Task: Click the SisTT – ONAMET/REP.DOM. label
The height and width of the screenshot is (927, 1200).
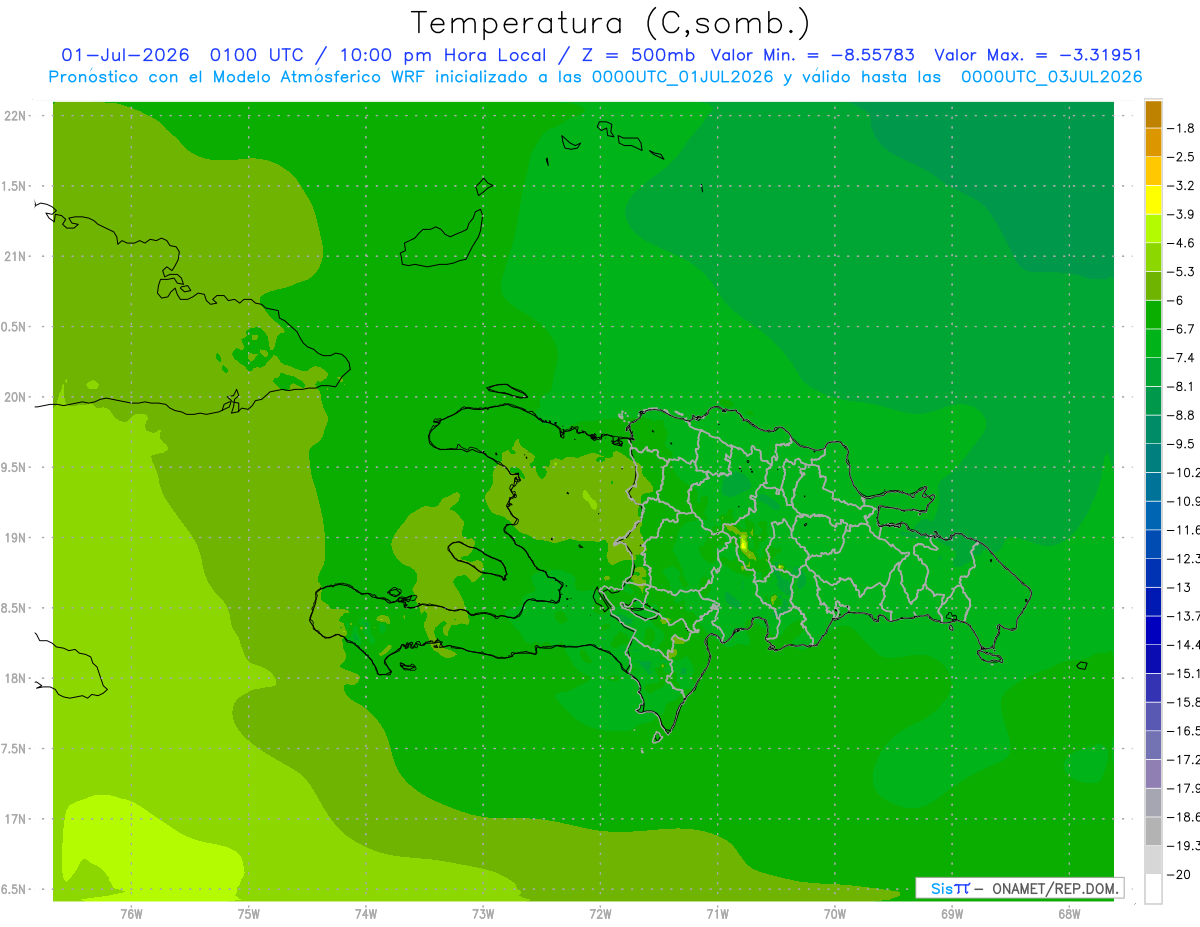Action: pyautogui.click(x=1019, y=888)
